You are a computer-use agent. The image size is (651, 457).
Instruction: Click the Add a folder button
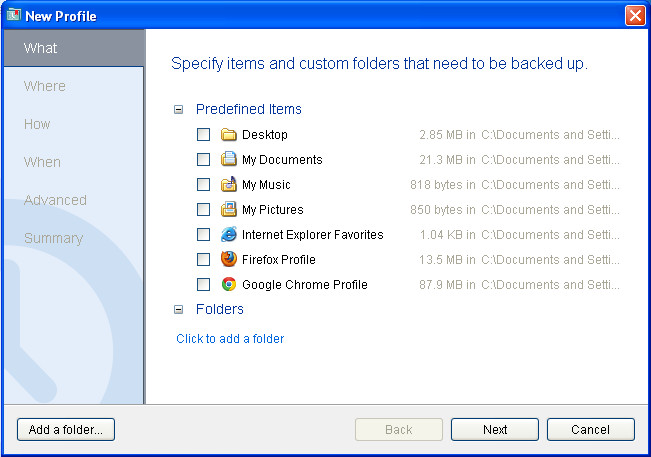click(x=66, y=430)
